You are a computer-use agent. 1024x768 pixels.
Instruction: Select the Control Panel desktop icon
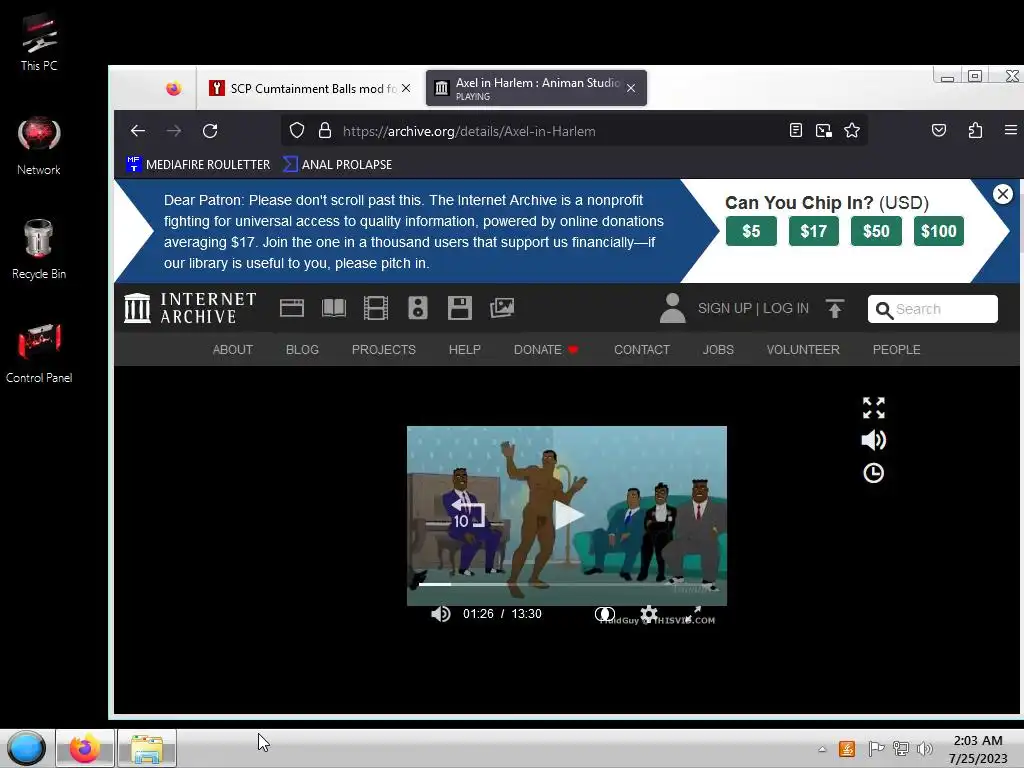click(39, 353)
